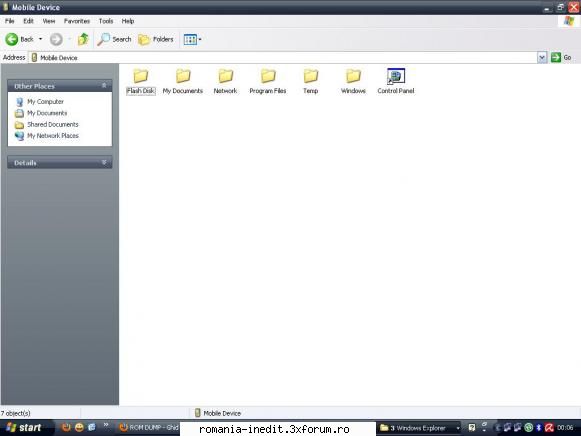Viewport: 581px width, 436px height.
Task: Open the My Documents folder in file pane
Action: click(183, 76)
